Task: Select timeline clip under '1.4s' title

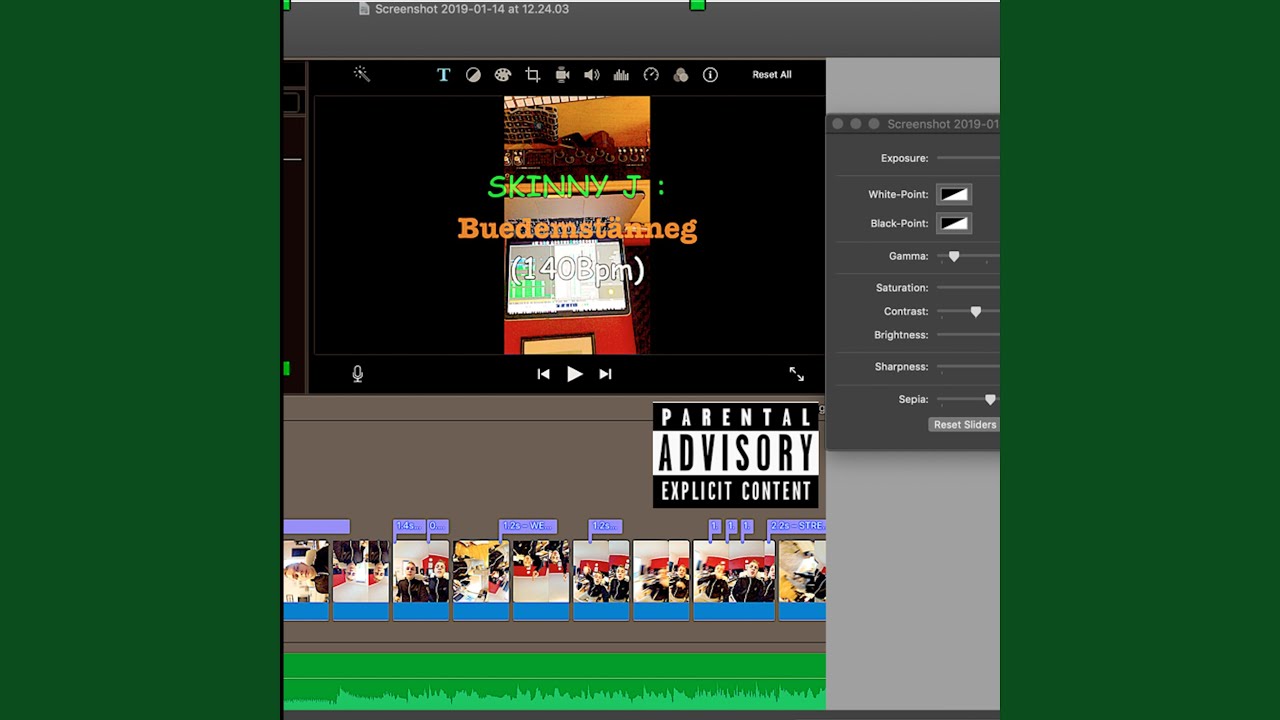Action: 421,580
